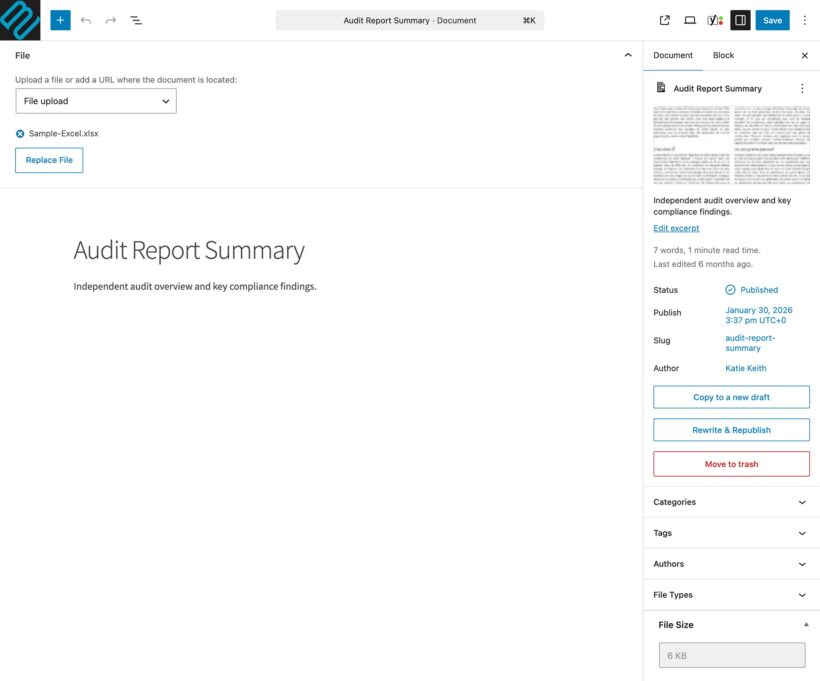
Task: Open the document overview list
Action: 136,20
